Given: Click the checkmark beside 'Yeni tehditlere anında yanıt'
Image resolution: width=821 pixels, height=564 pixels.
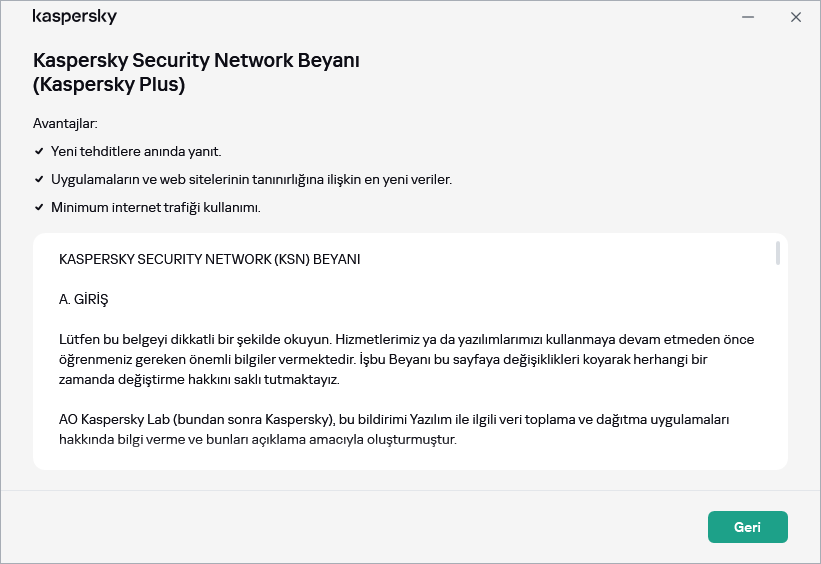Looking at the screenshot, I should pos(39,152).
